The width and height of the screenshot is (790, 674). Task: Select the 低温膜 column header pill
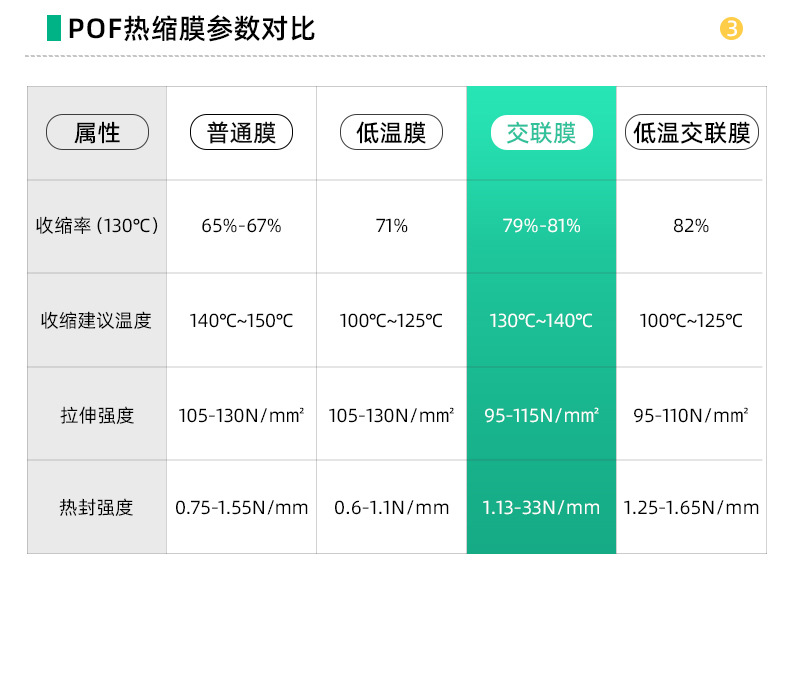coord(391,132)
